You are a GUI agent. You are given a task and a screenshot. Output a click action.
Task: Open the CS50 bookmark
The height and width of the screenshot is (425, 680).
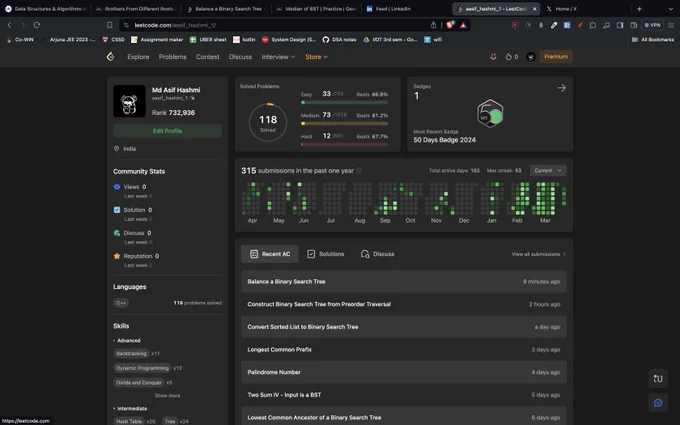point(113,39)
